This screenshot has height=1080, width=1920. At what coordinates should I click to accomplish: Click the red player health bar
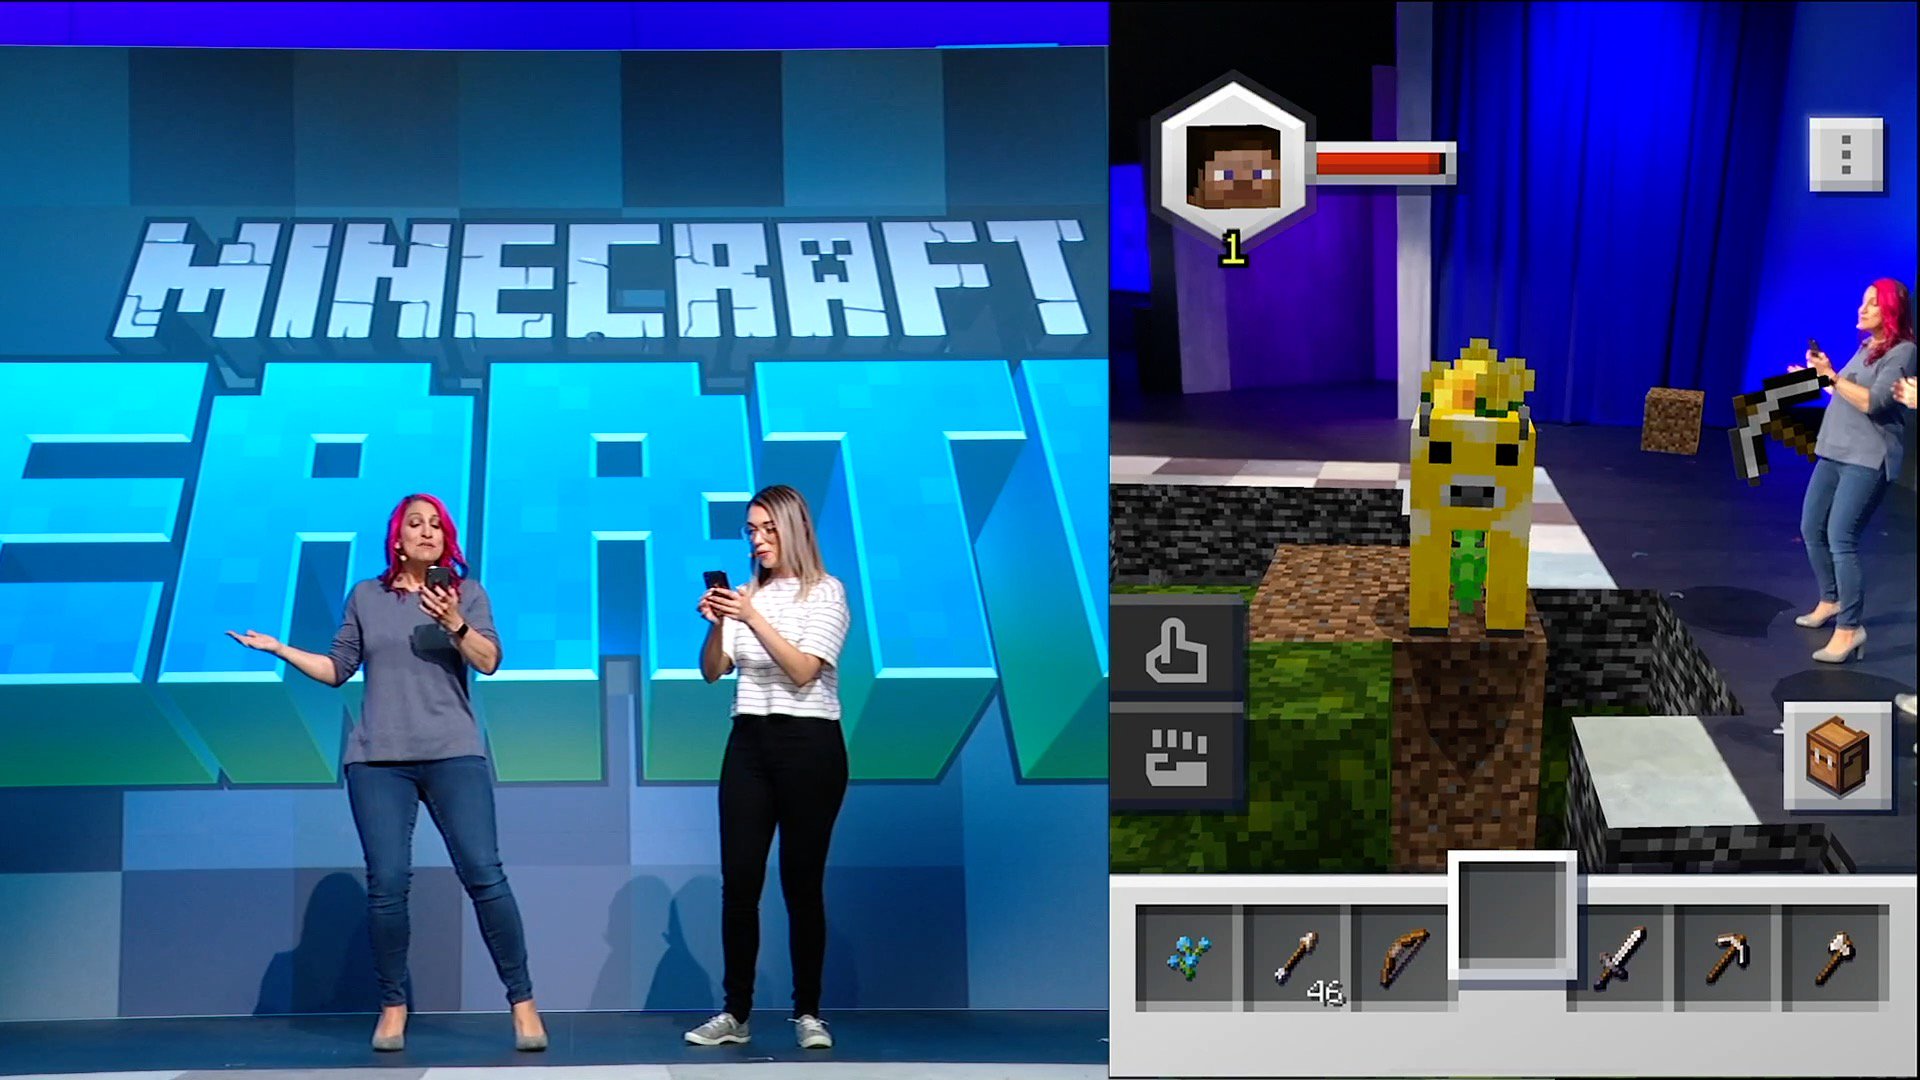click(1382, 163)
